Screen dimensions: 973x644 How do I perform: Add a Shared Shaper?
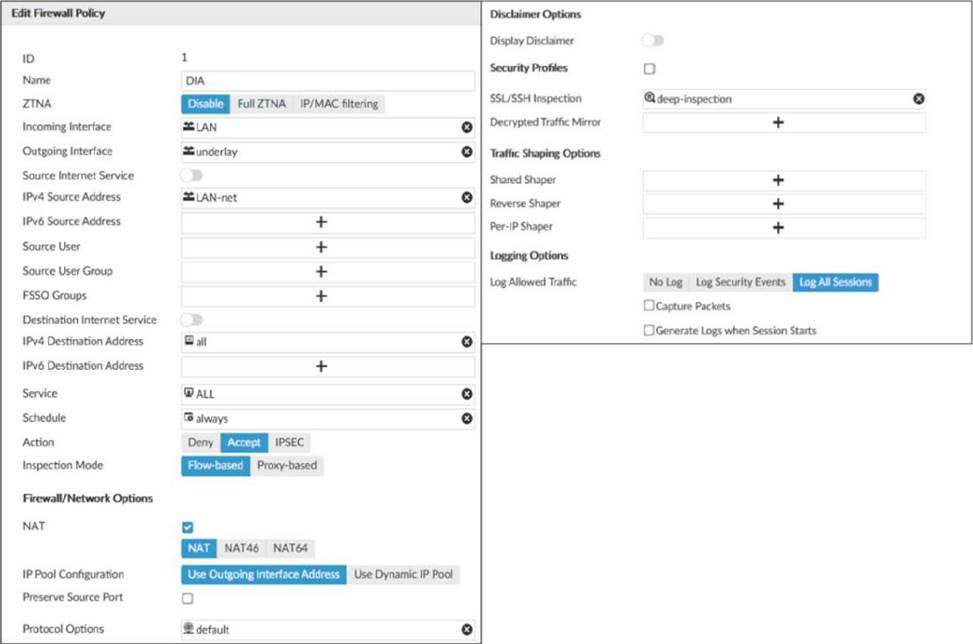[777, 181]
